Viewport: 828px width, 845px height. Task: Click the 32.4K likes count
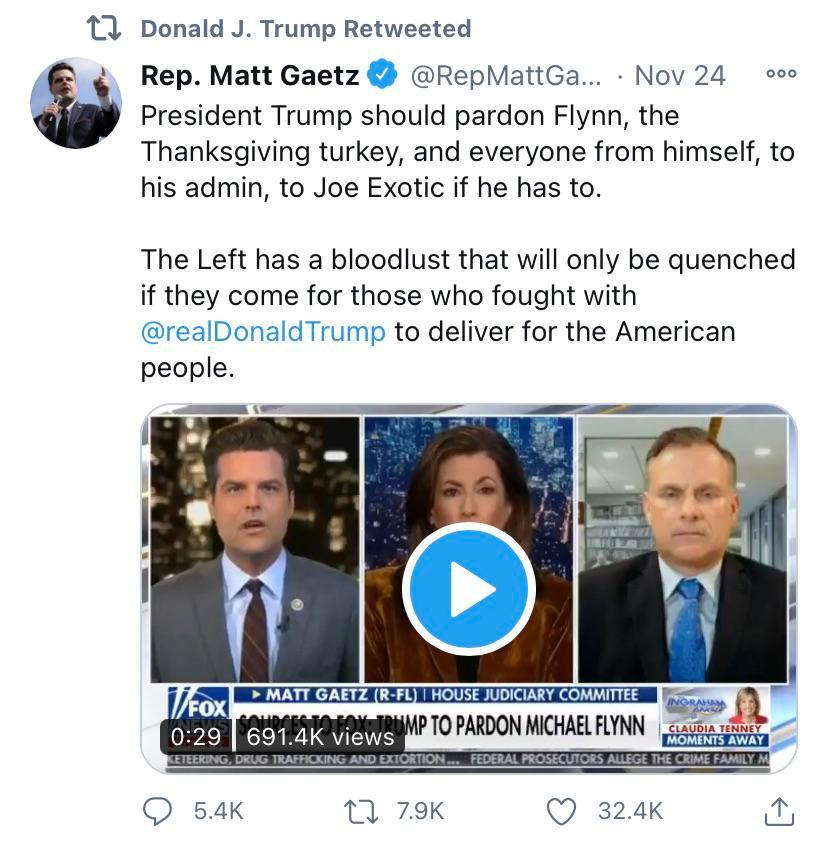[630, 811]
